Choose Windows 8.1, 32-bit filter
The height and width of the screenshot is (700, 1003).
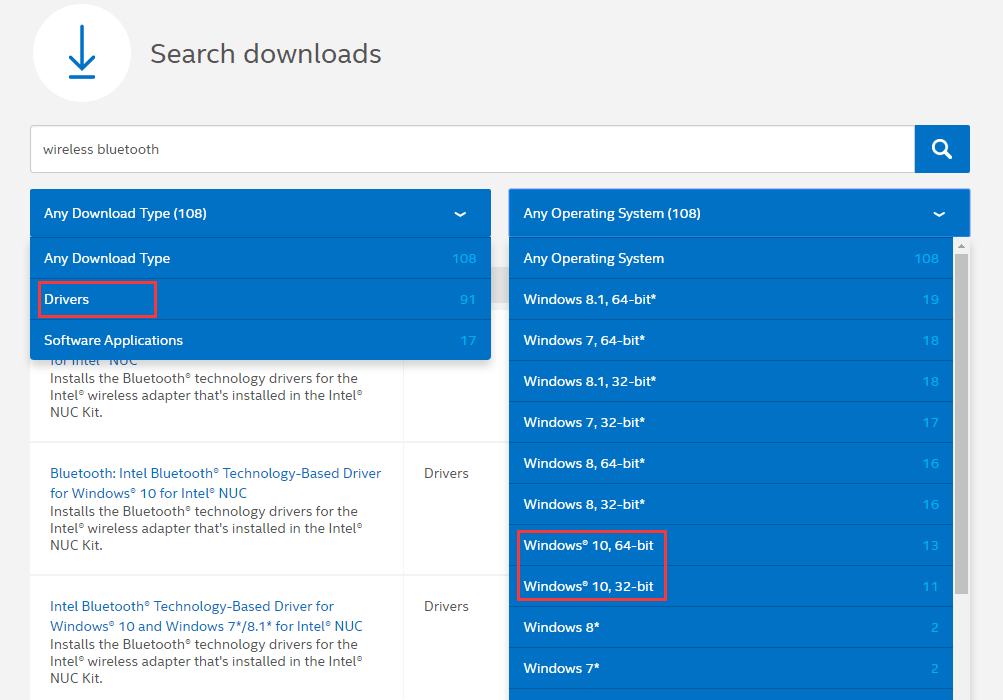coord(589,381)
